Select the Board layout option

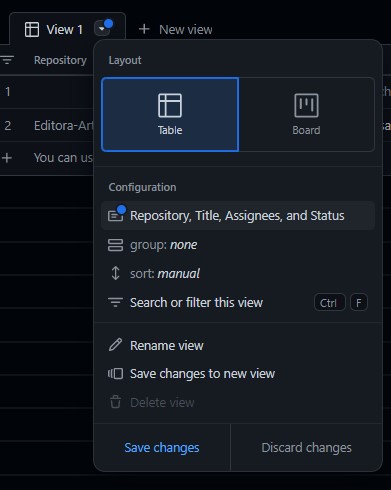[306, 114]
